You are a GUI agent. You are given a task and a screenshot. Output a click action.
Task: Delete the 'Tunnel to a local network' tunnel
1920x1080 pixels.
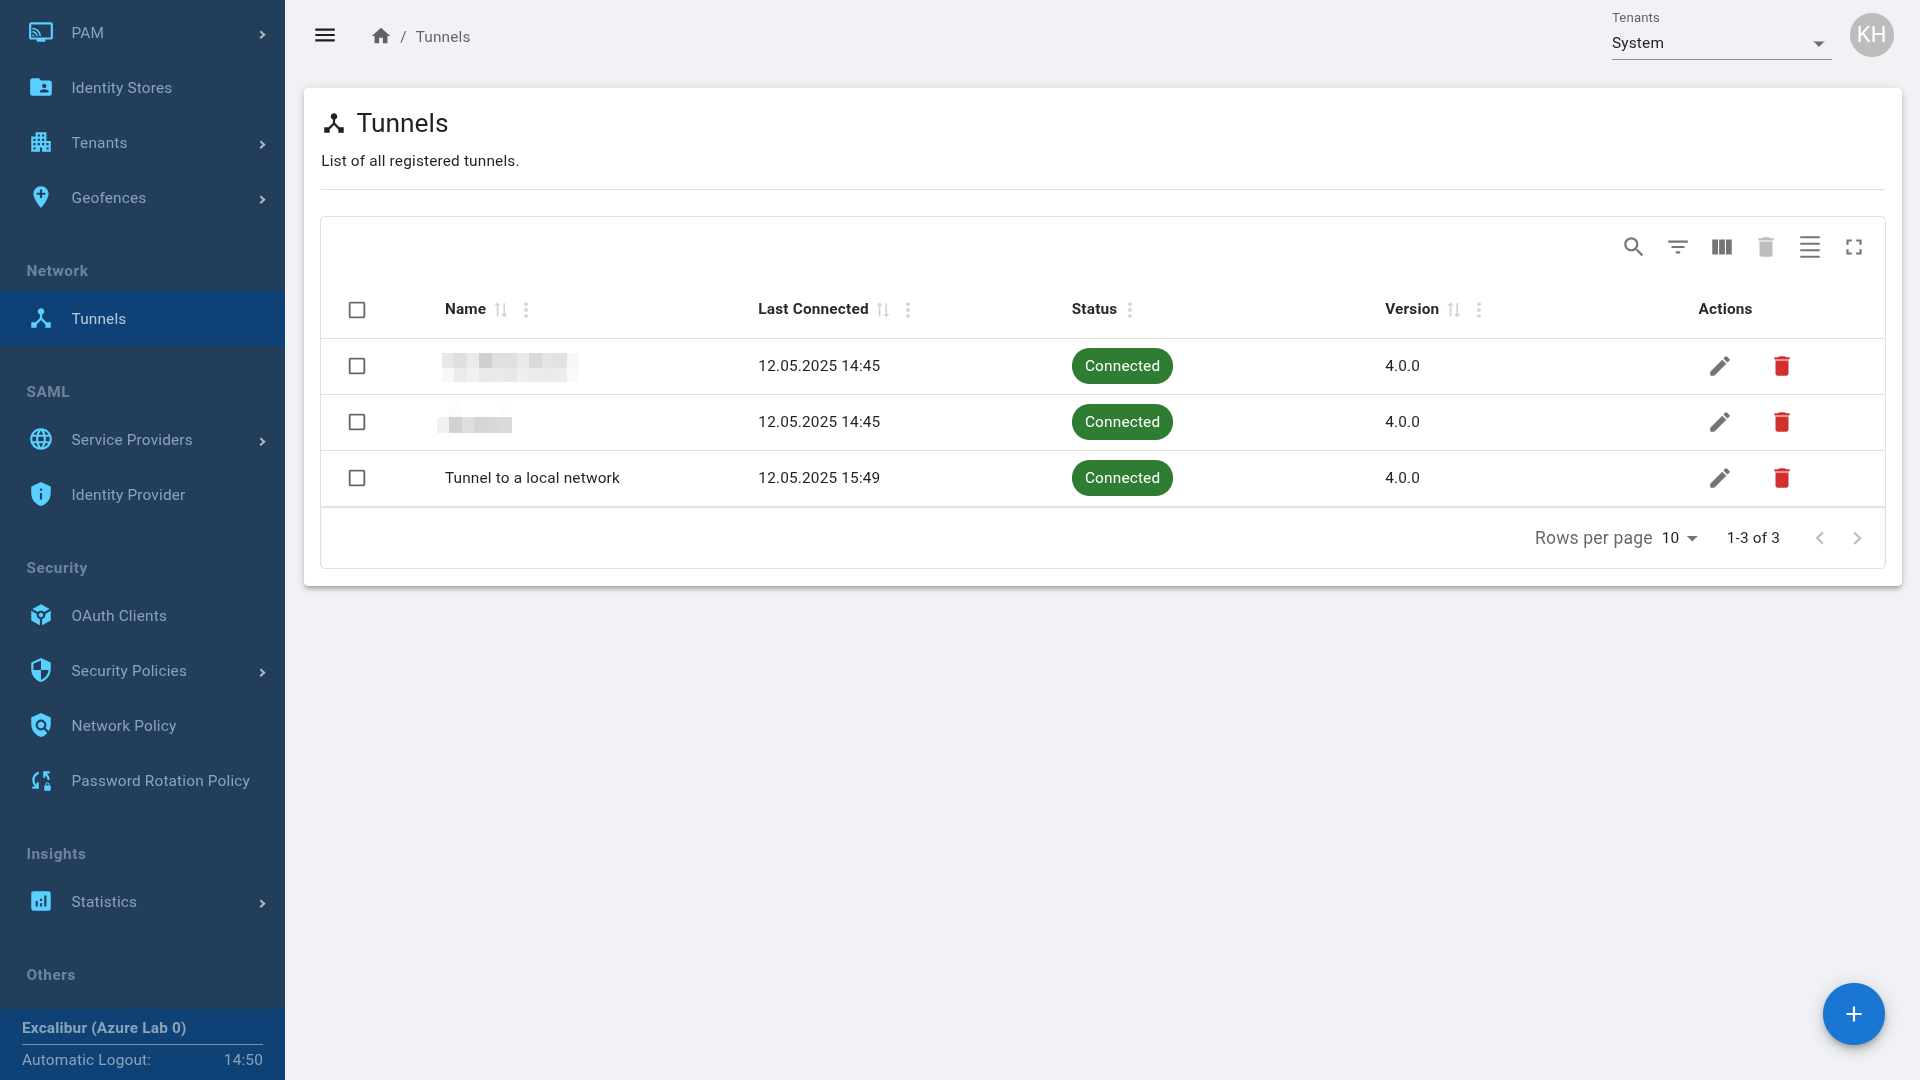click(x=1781, y=478)
